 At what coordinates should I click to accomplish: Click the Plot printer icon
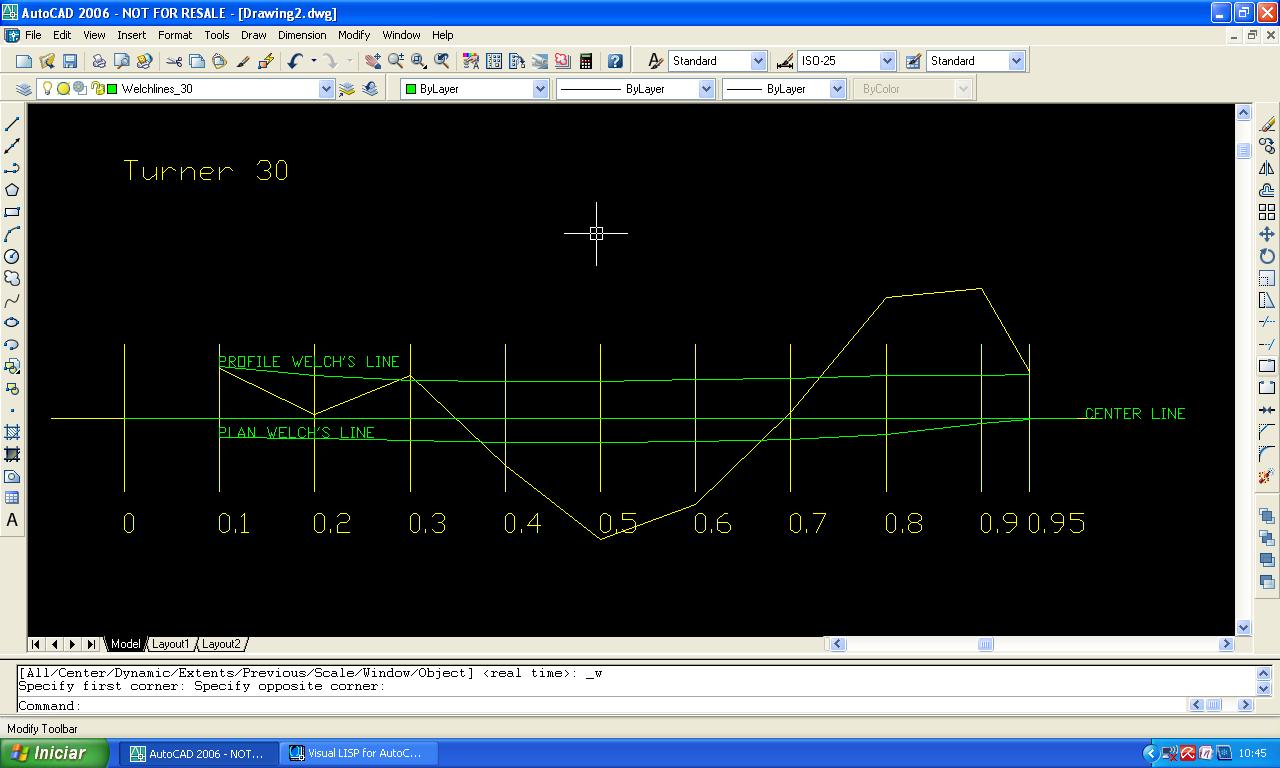(x=99, y=61)
